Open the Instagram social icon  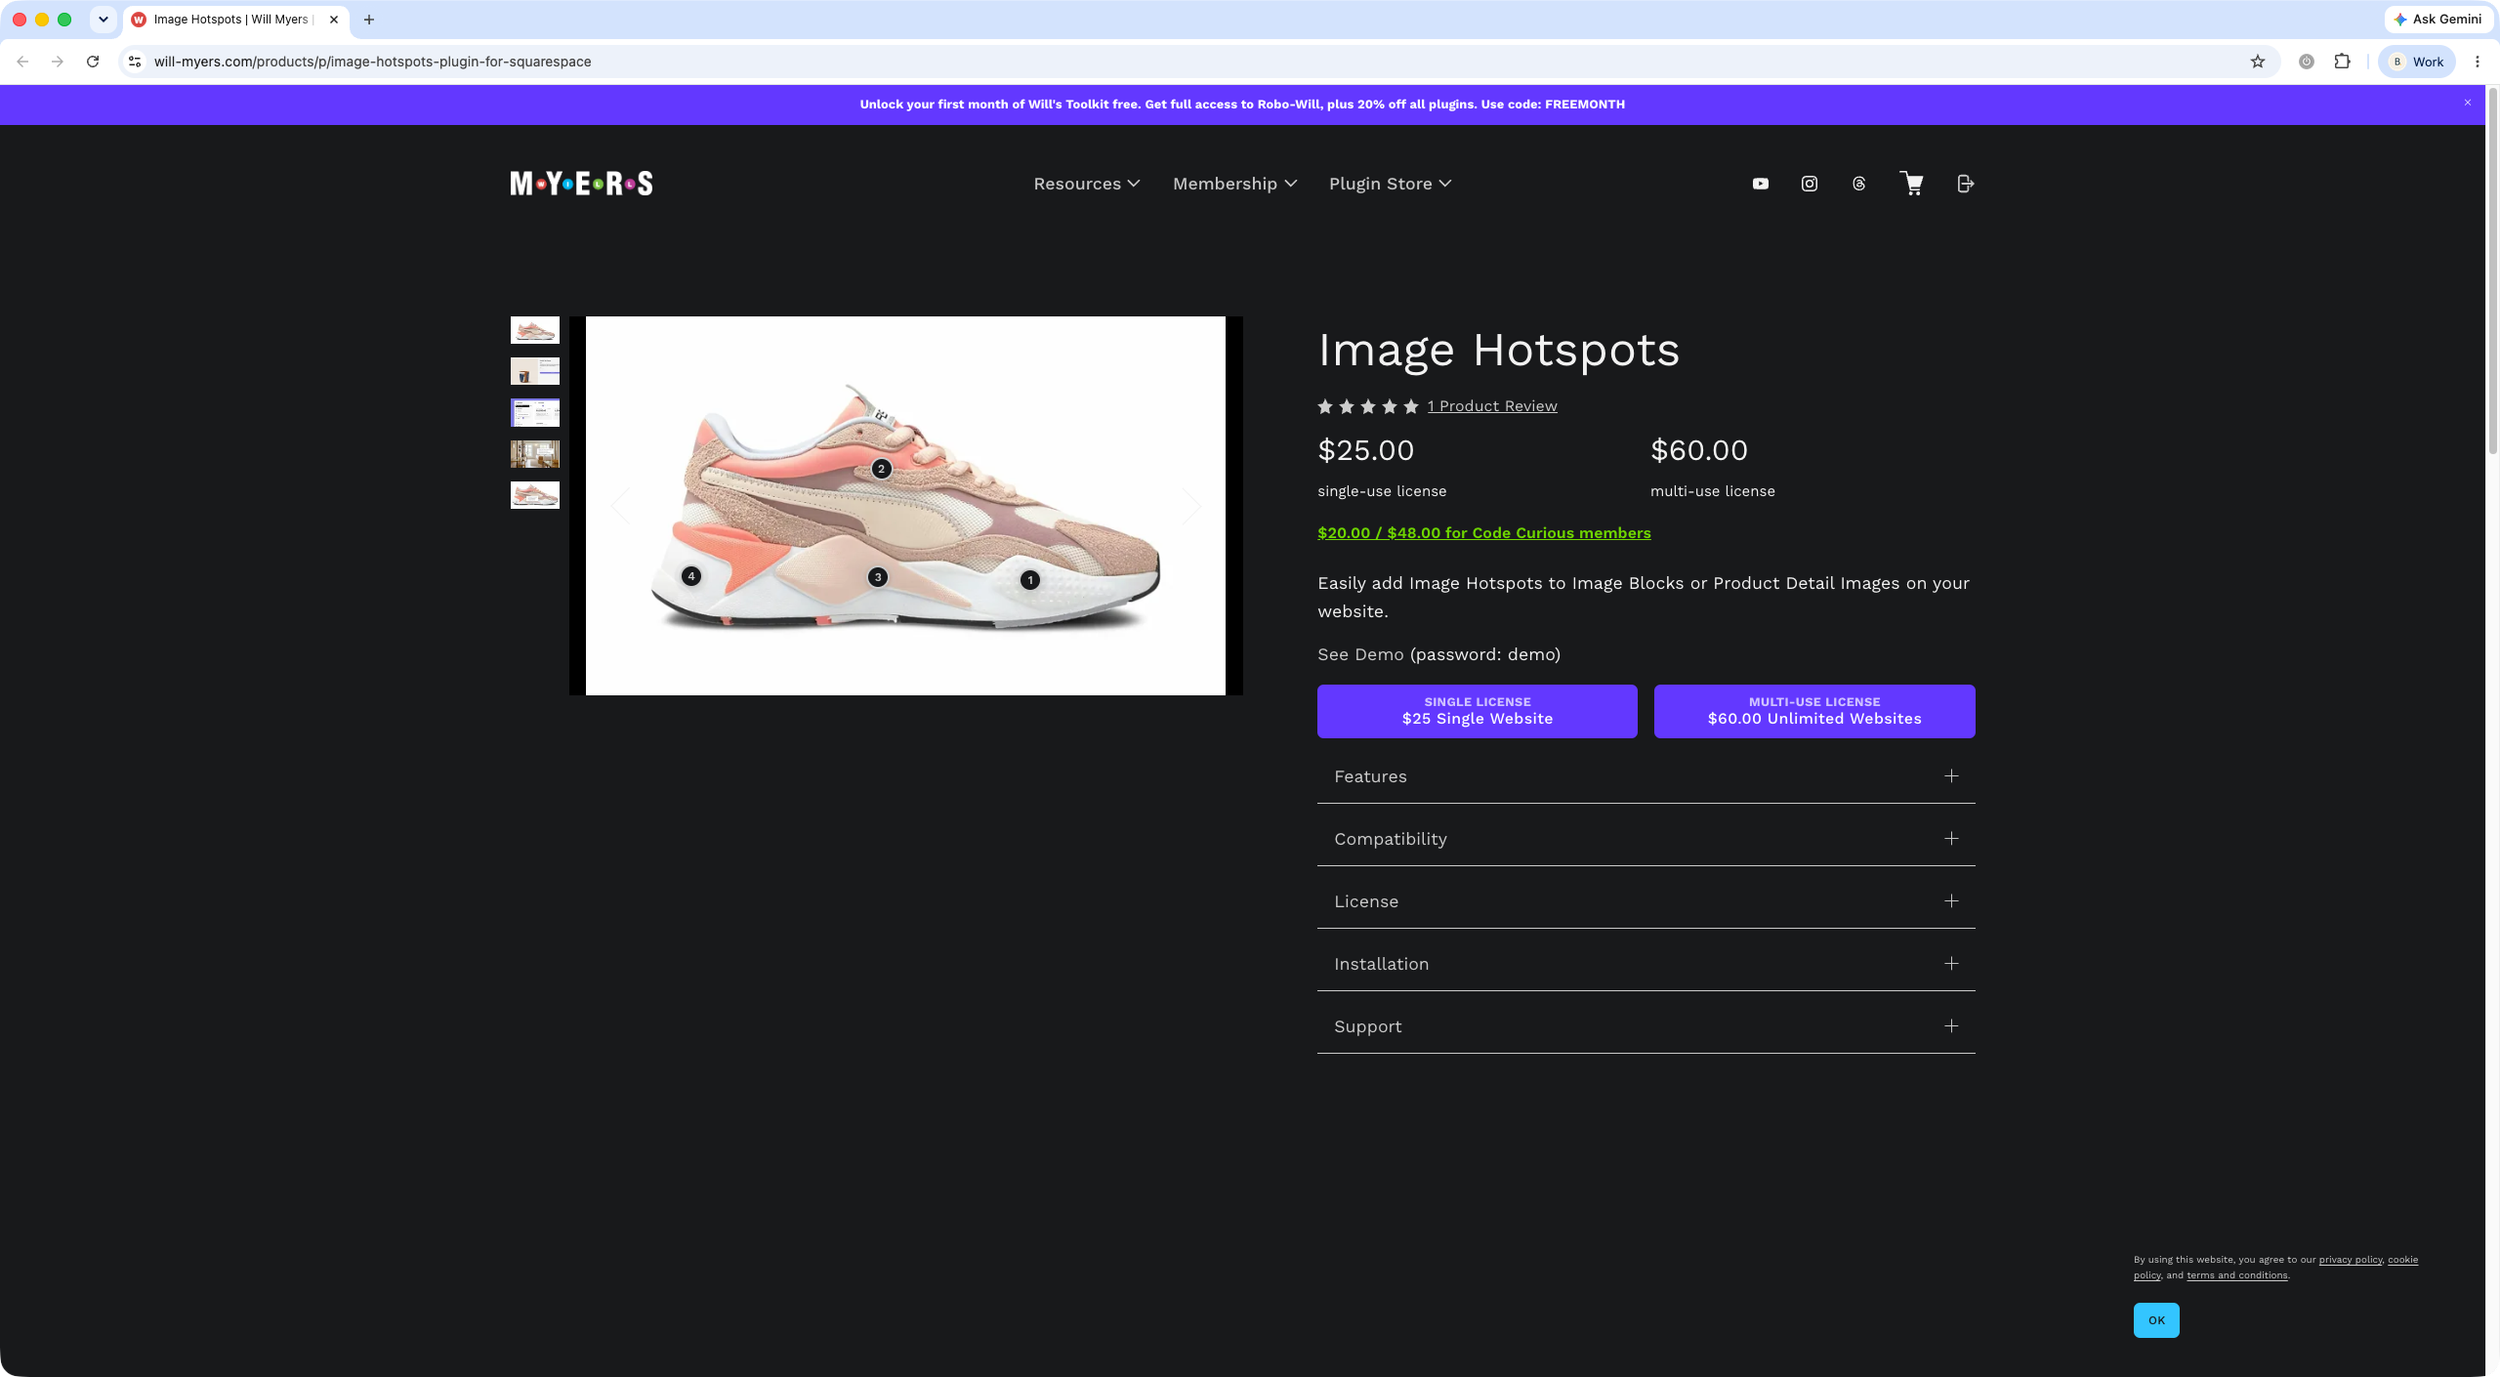(1809, 184)
